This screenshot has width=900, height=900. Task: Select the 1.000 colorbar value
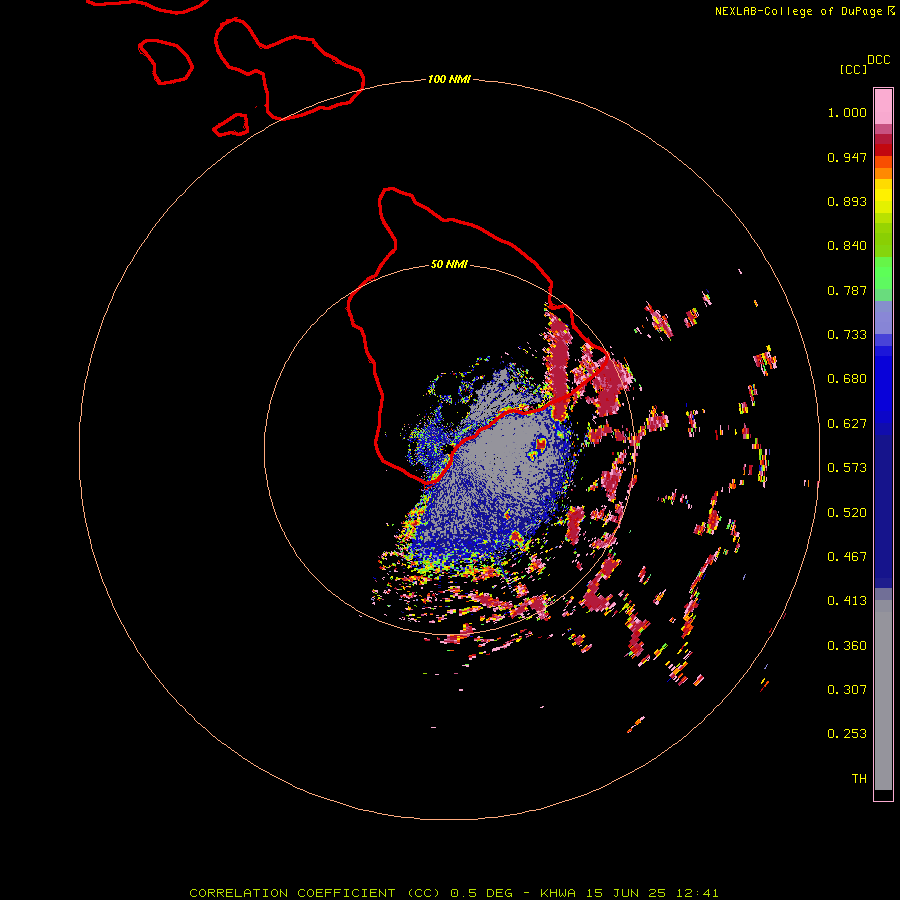[x=847, y=112]
